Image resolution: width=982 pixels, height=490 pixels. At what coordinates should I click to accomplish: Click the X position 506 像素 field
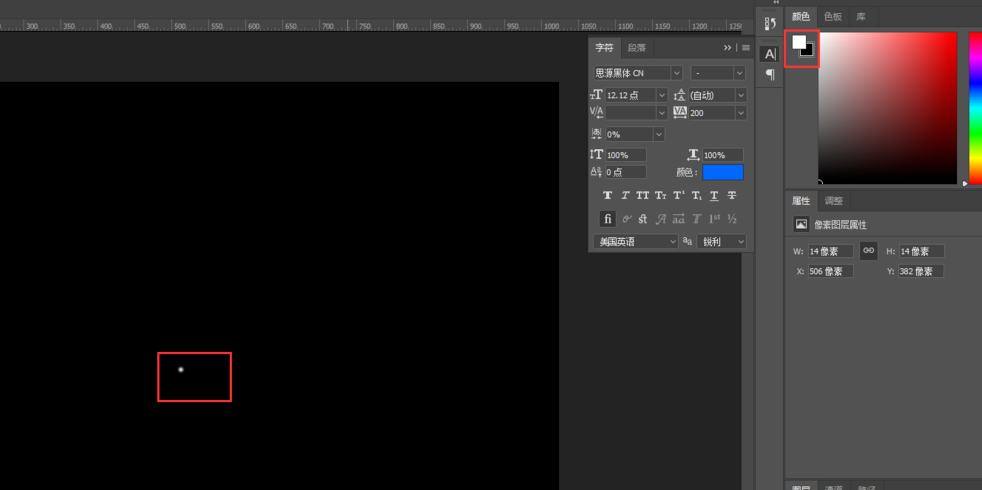pyautogui.click(x=830, y=271)
